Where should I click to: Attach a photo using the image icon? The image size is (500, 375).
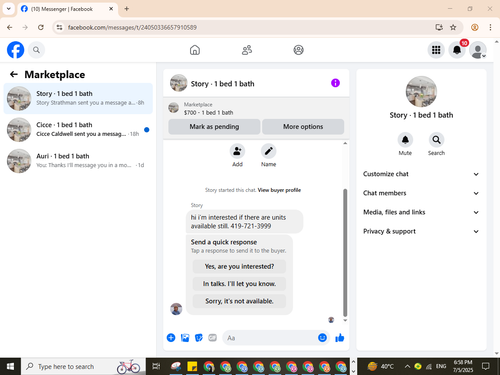185,338
